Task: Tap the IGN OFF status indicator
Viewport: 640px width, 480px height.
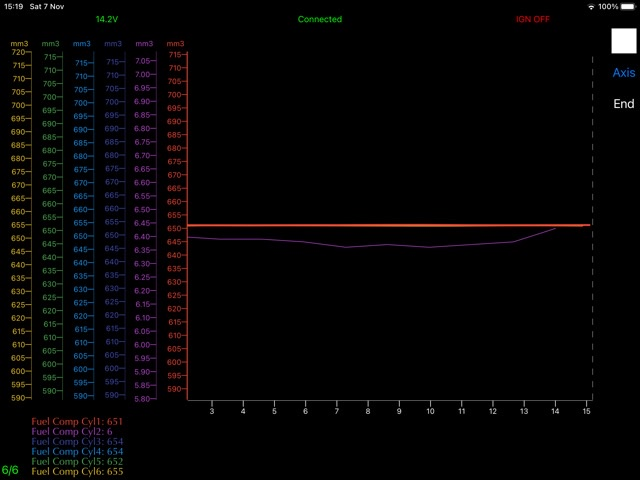Action: [x=533, y=19]
